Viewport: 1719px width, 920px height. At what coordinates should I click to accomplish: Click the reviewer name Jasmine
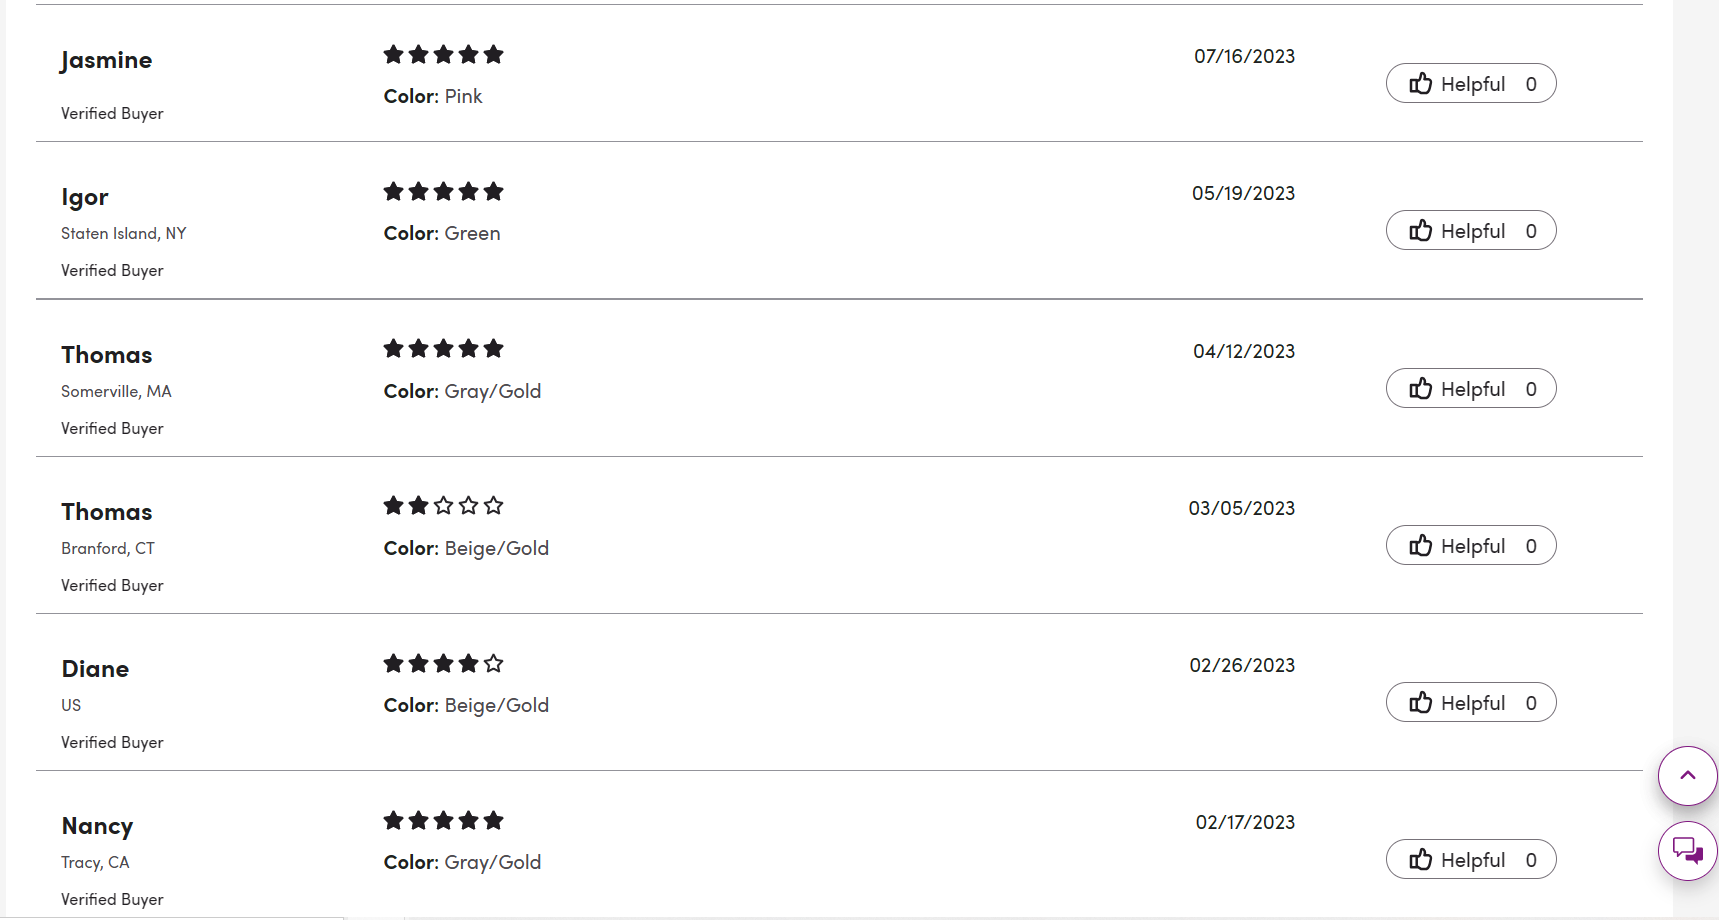tap(106, 60)
